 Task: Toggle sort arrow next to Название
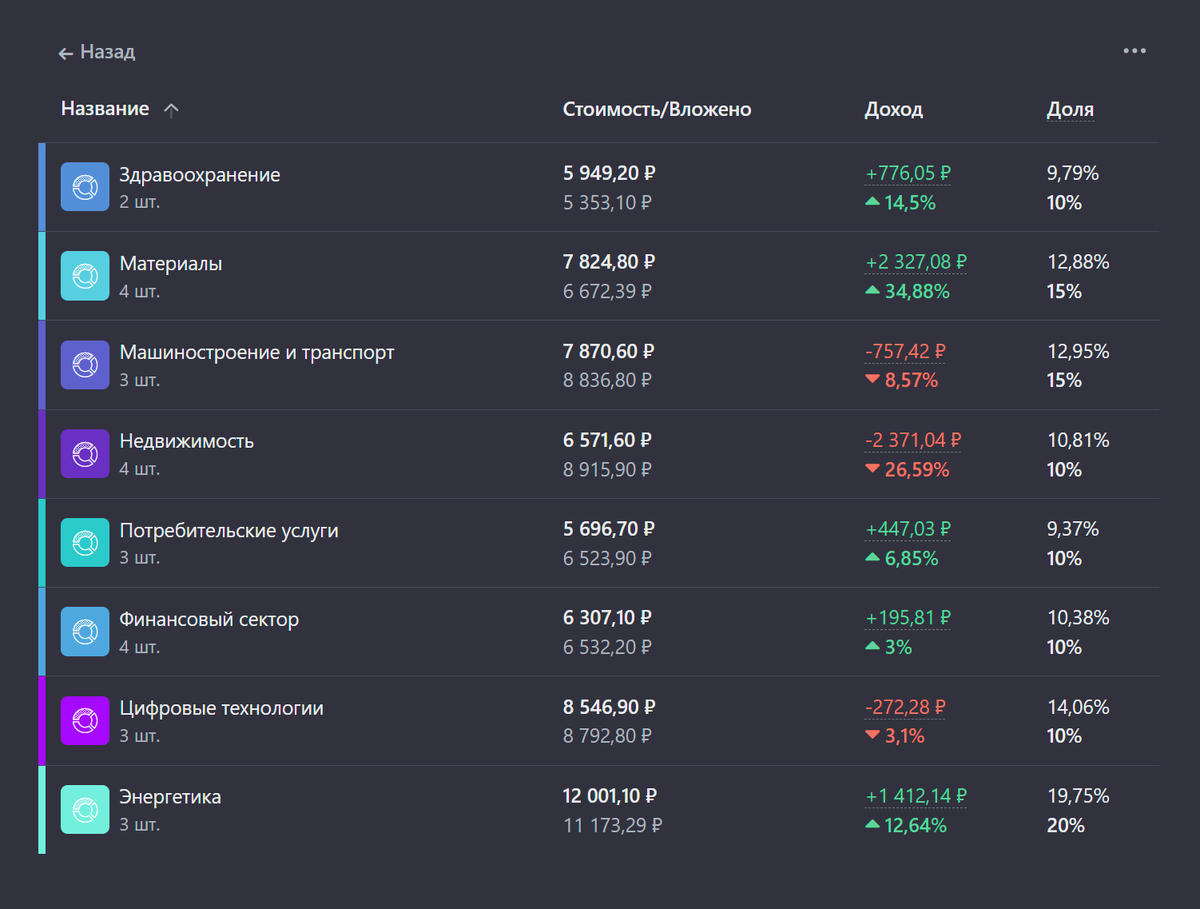[x=171, y=111]
